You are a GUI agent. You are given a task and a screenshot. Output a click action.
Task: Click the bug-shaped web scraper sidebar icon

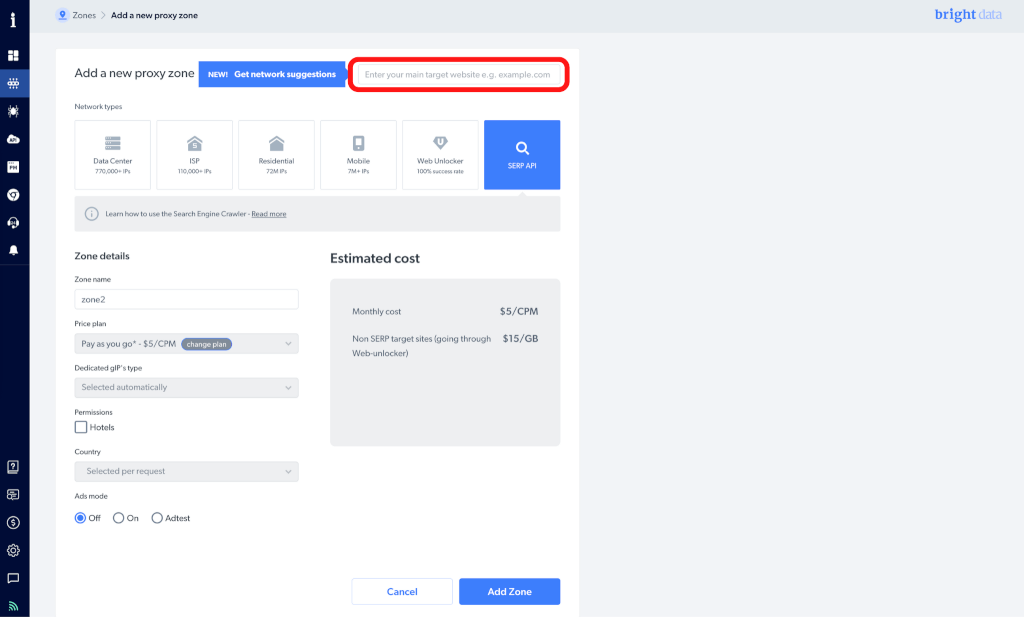click(x=14, y=111)
